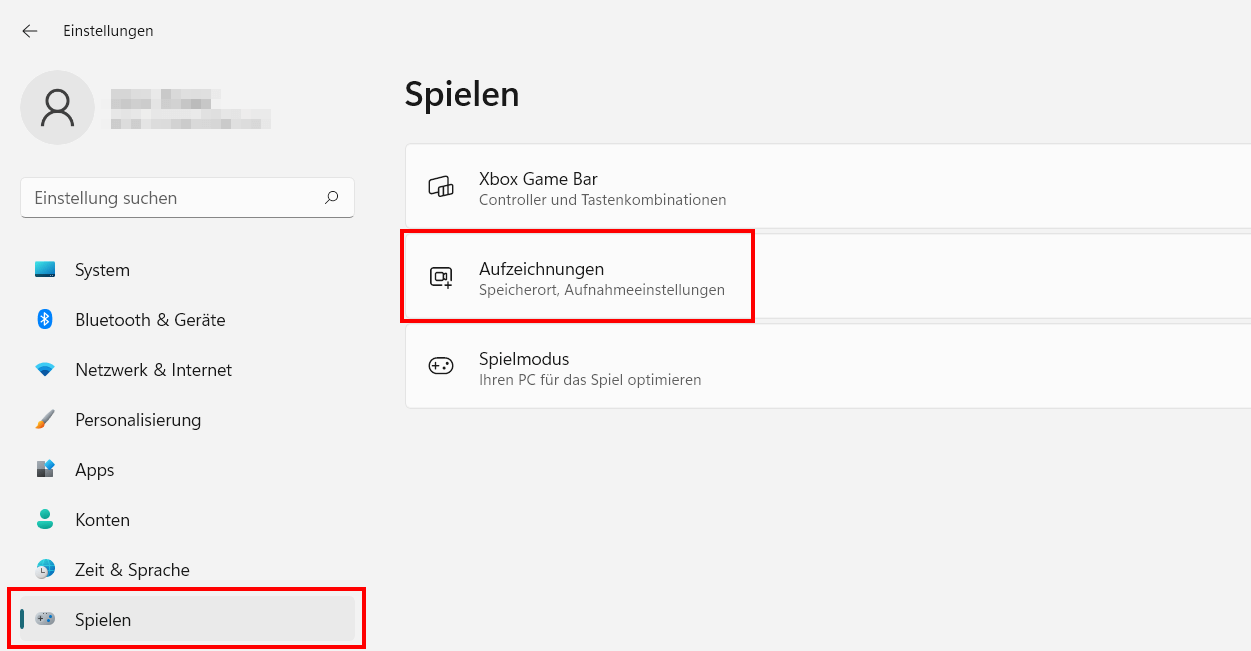The width and height of the screenshot is (1251, 651).
Task: Click the Netzwerk & Internet wifi icon
Action: click(x=45, y=370)
